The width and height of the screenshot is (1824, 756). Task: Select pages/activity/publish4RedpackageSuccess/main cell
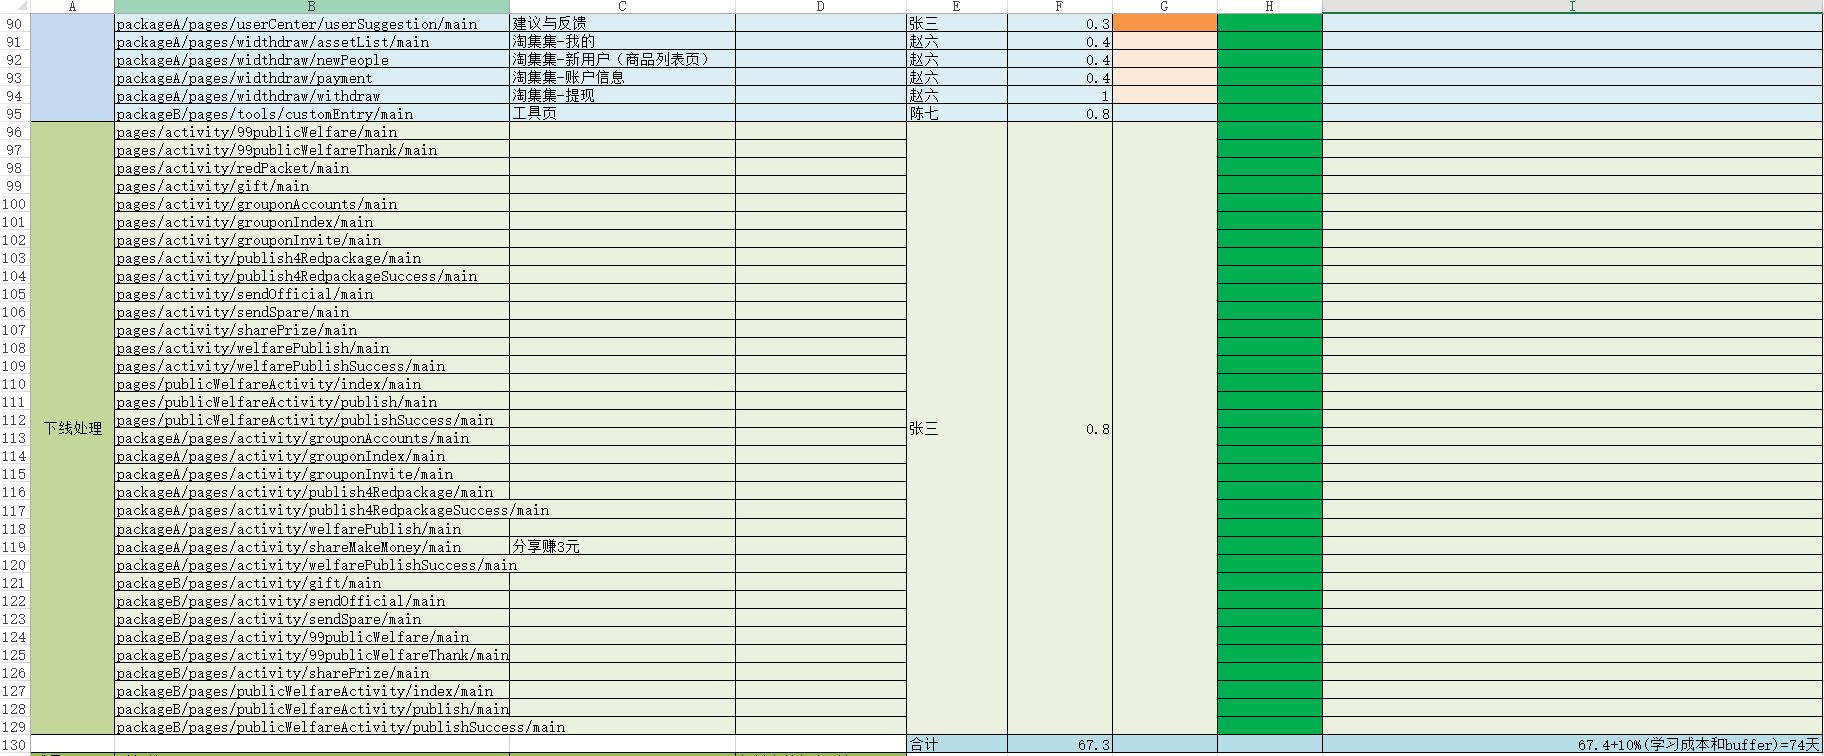(x=312, y=275)
